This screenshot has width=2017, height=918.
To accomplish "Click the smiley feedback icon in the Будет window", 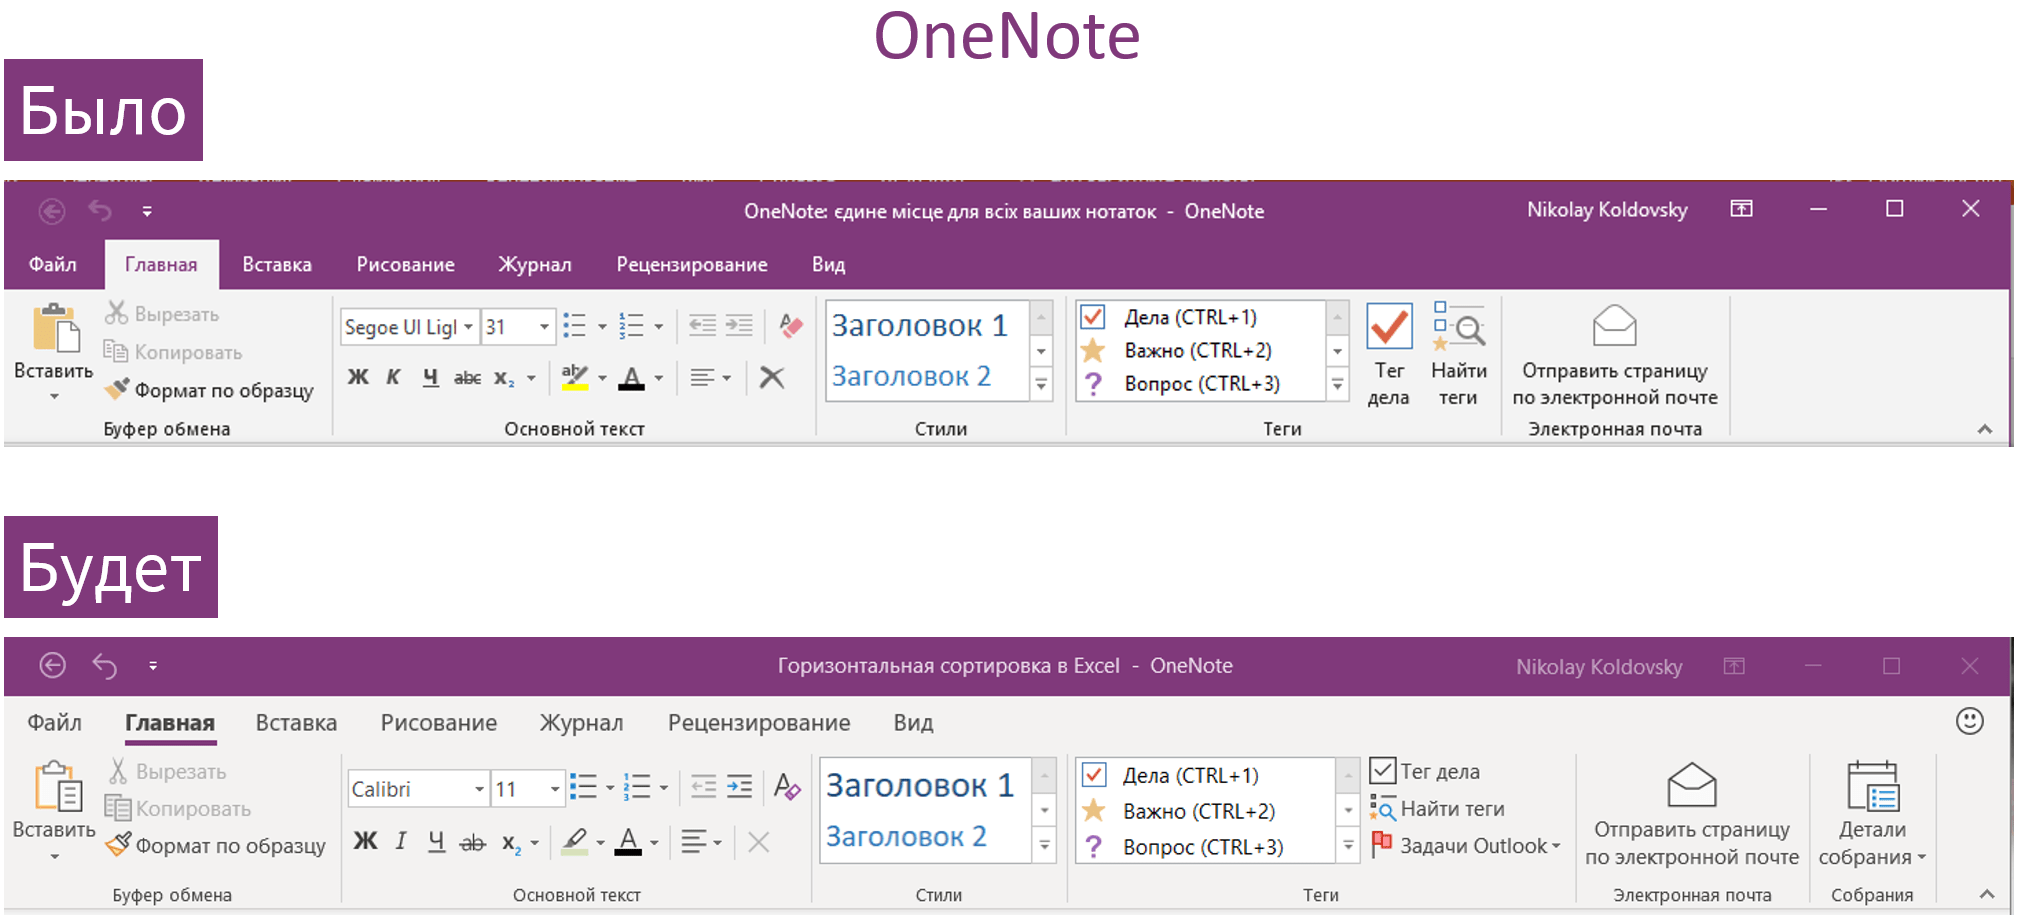I will click(1970, 721).
